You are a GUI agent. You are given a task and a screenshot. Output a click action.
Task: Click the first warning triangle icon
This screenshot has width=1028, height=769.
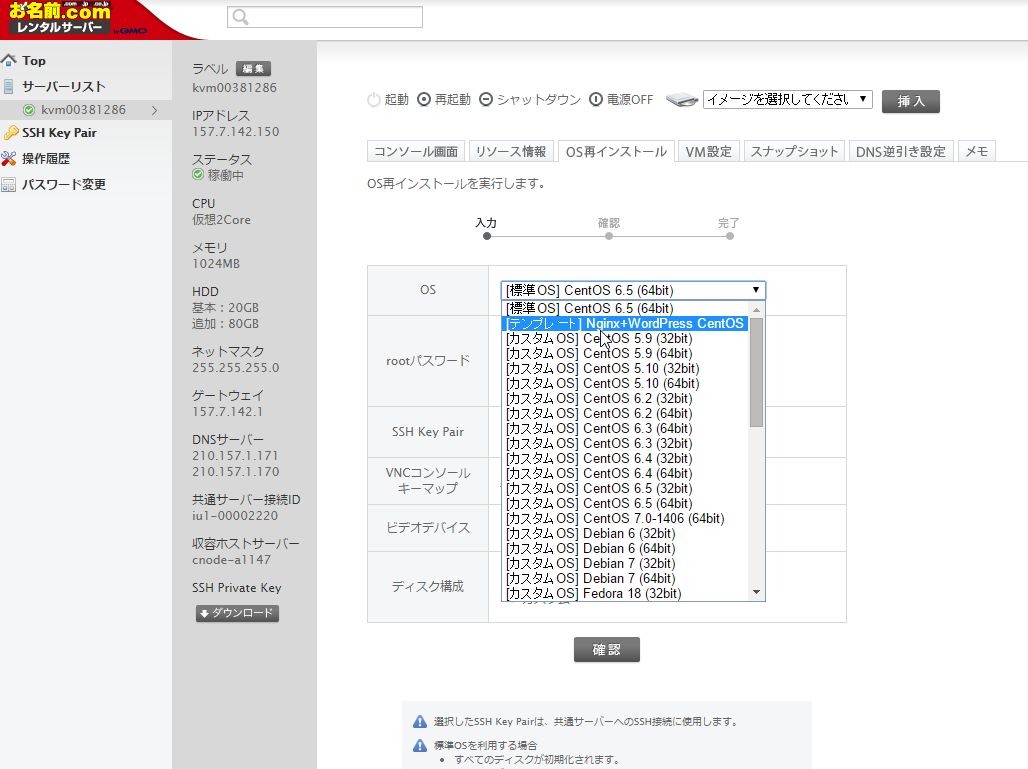tap(420, 722)
